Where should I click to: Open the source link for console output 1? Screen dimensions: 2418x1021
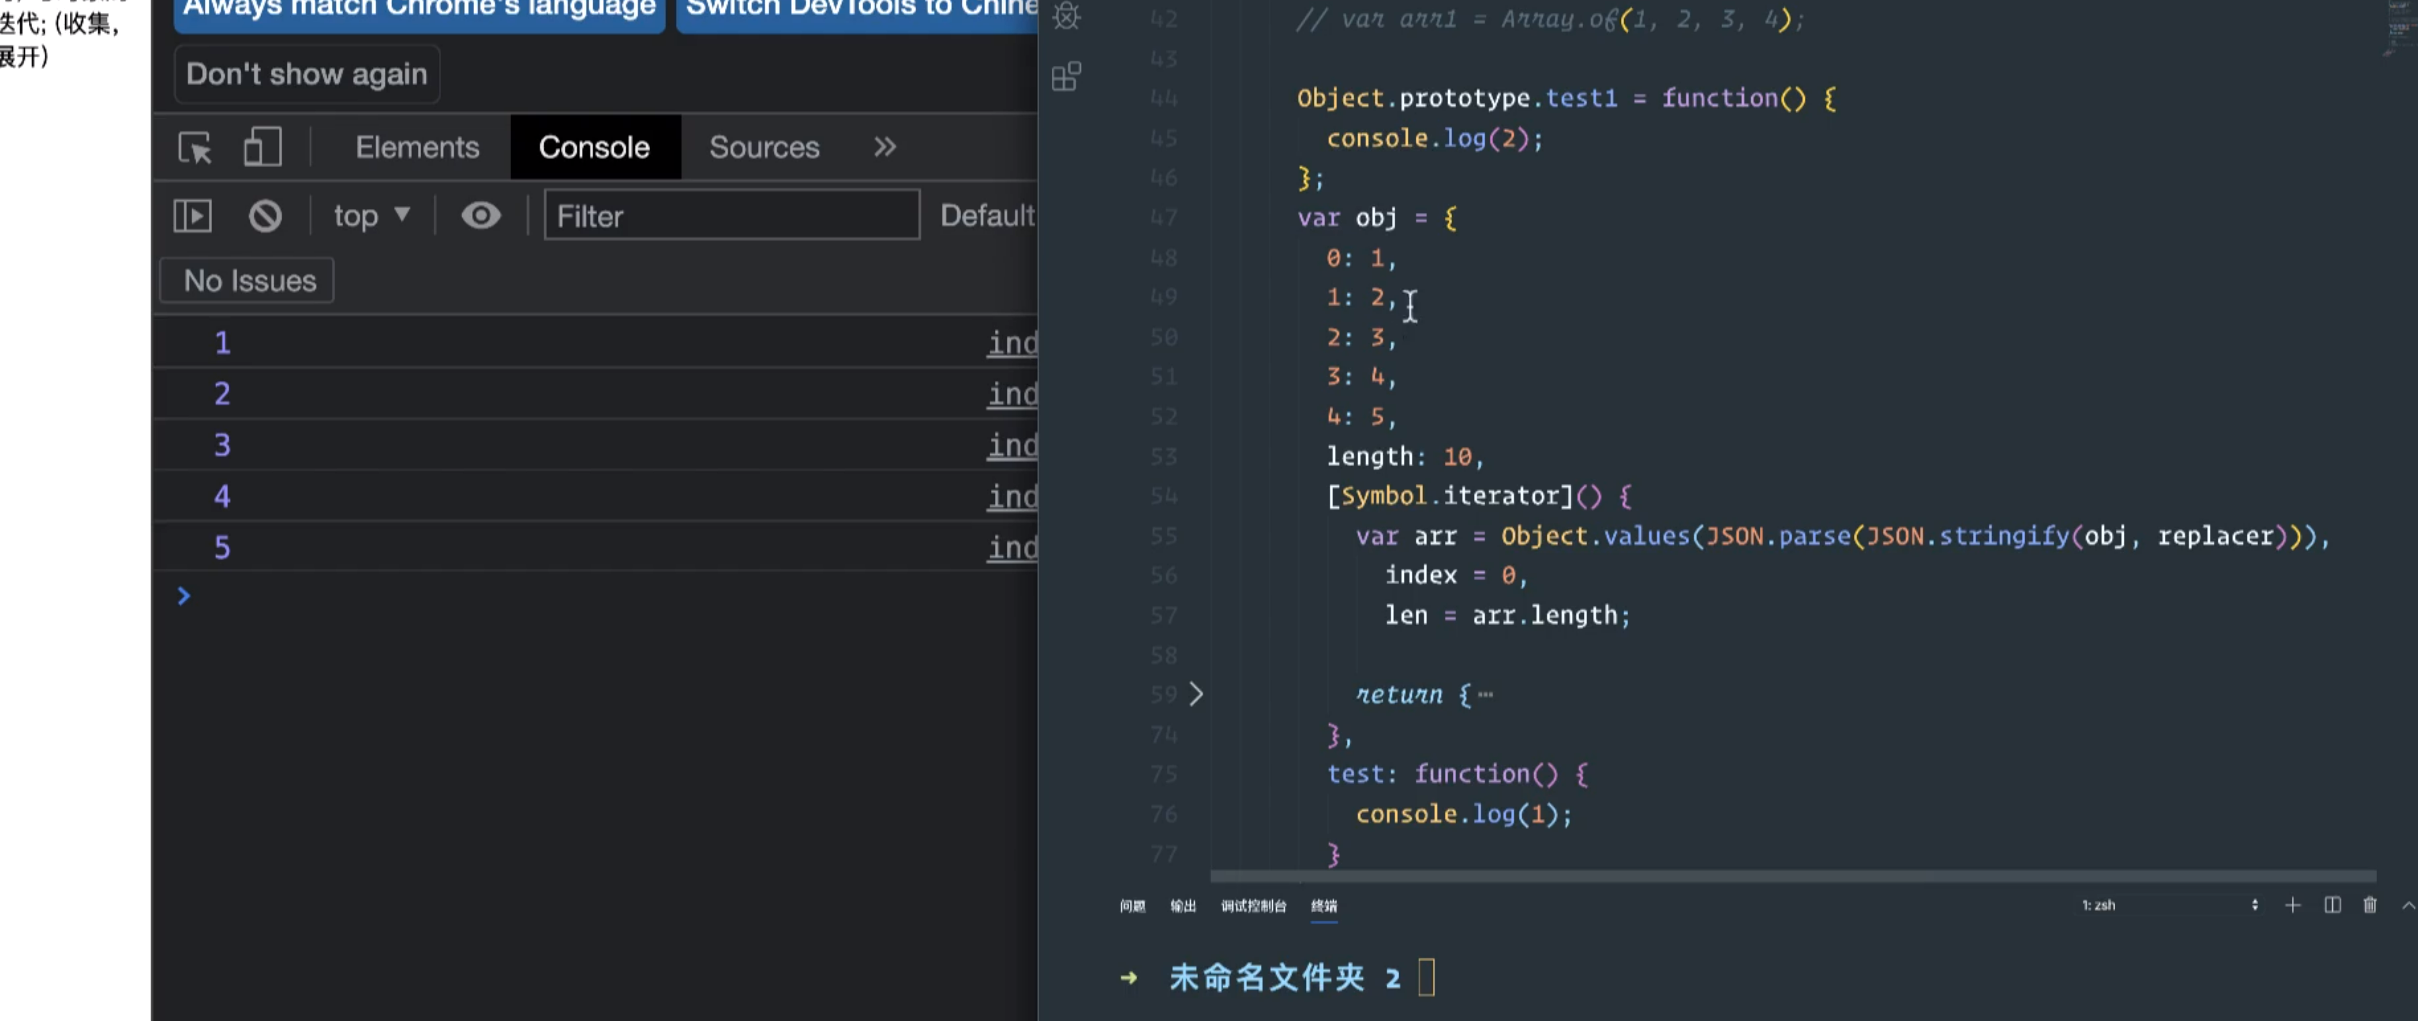click(1012, 343)
